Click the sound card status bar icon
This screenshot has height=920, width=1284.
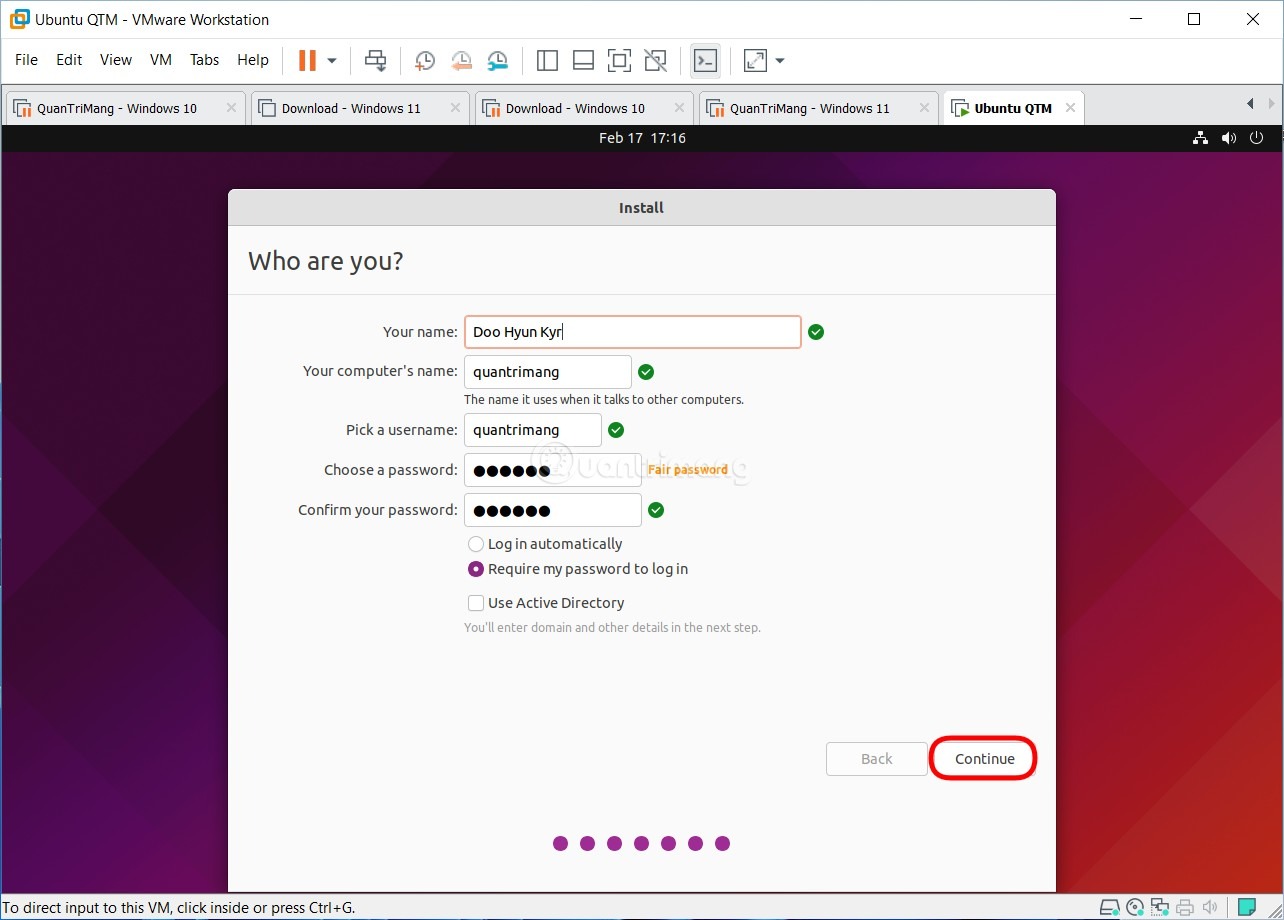click(x=1210, y=908)
